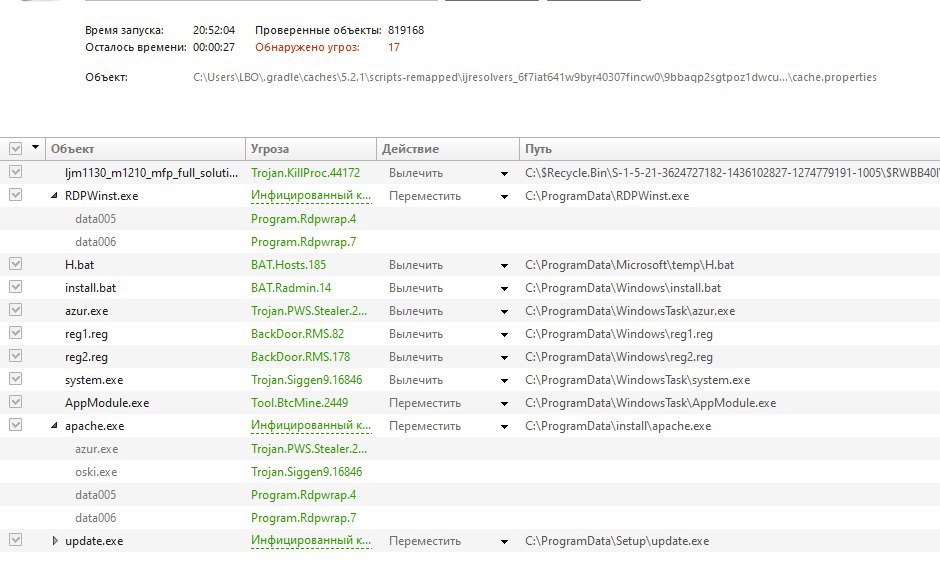Open action dropdown for reg1.reg row
The width and height of the screenshot is (940, 575).
tap(504, 335)
